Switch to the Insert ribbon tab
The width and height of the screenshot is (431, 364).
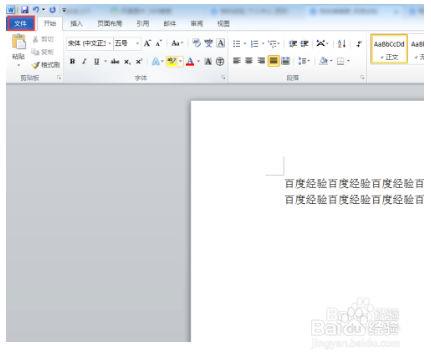(x=76, y=23)
